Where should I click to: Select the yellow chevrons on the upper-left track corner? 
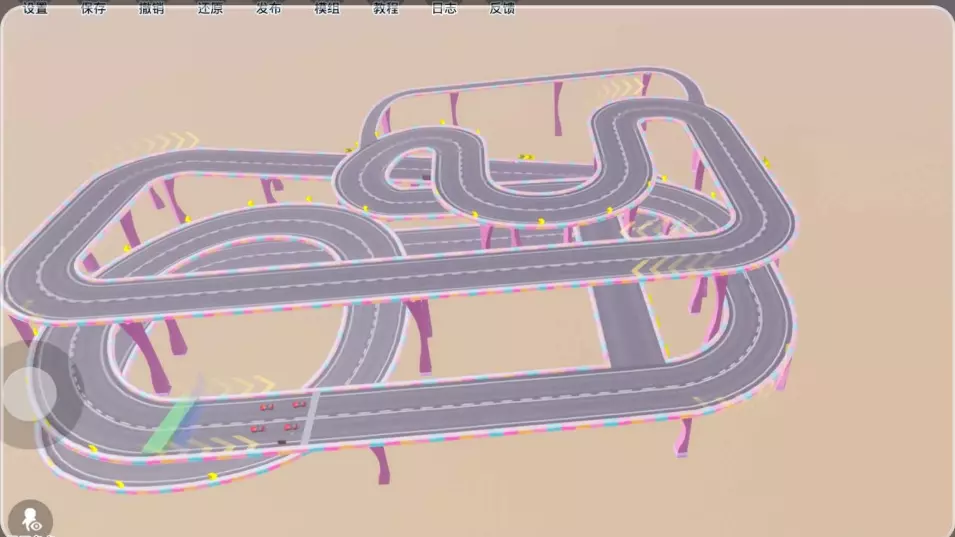176,141
